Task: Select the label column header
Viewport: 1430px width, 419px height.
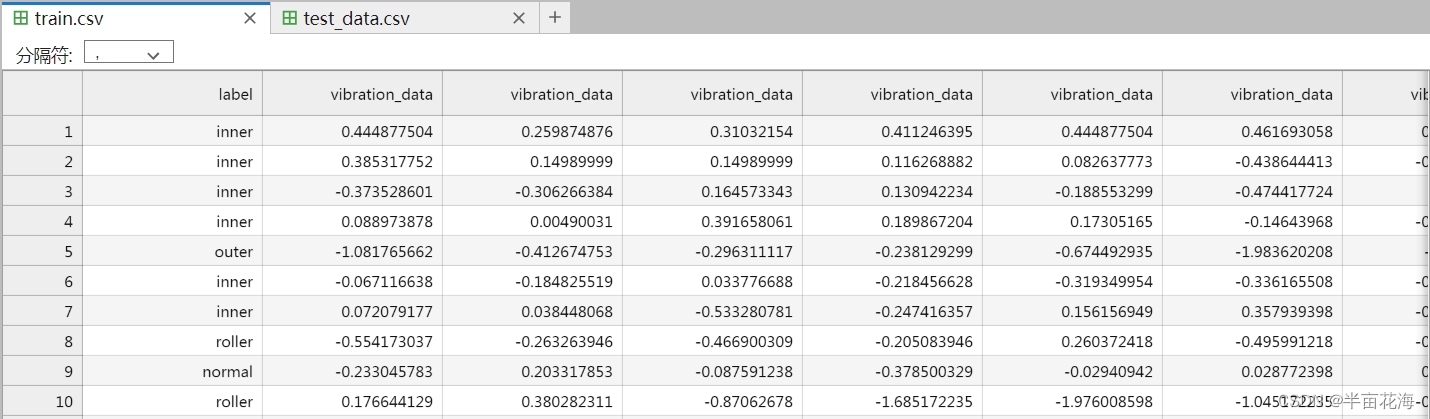Action: click(x=172, y=95)
